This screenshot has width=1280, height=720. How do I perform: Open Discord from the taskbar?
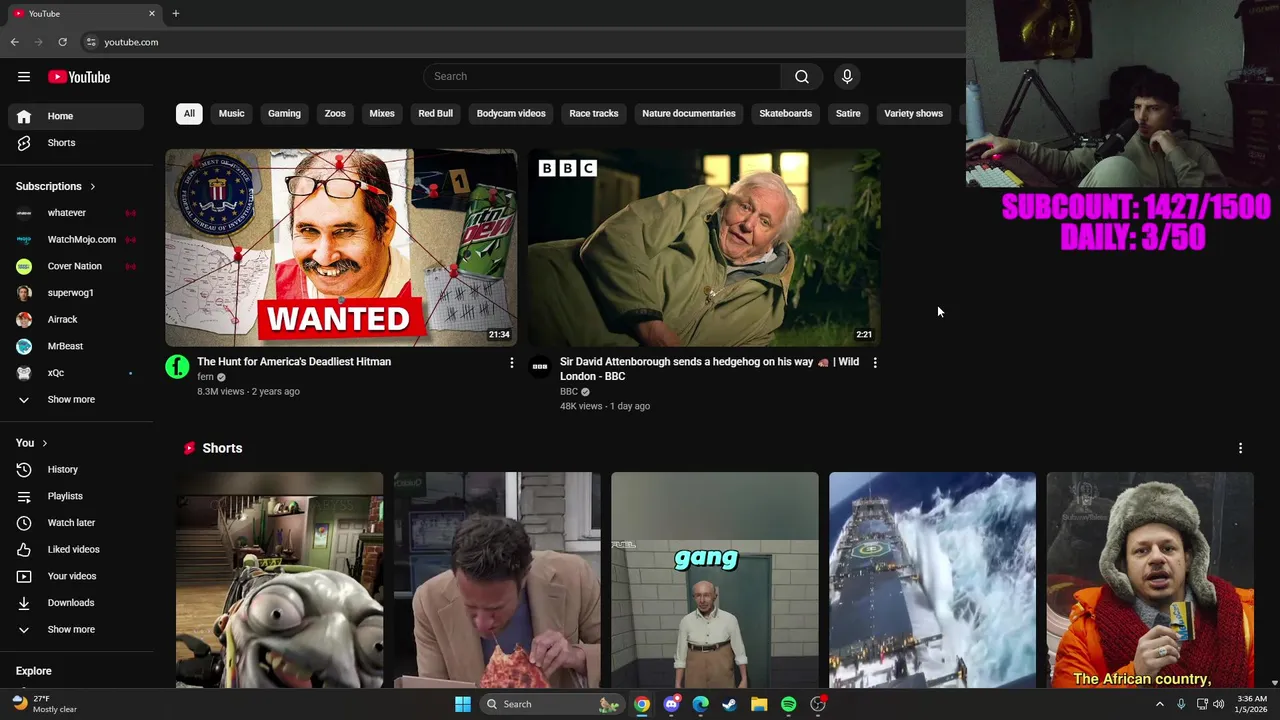tap(671, 704)
